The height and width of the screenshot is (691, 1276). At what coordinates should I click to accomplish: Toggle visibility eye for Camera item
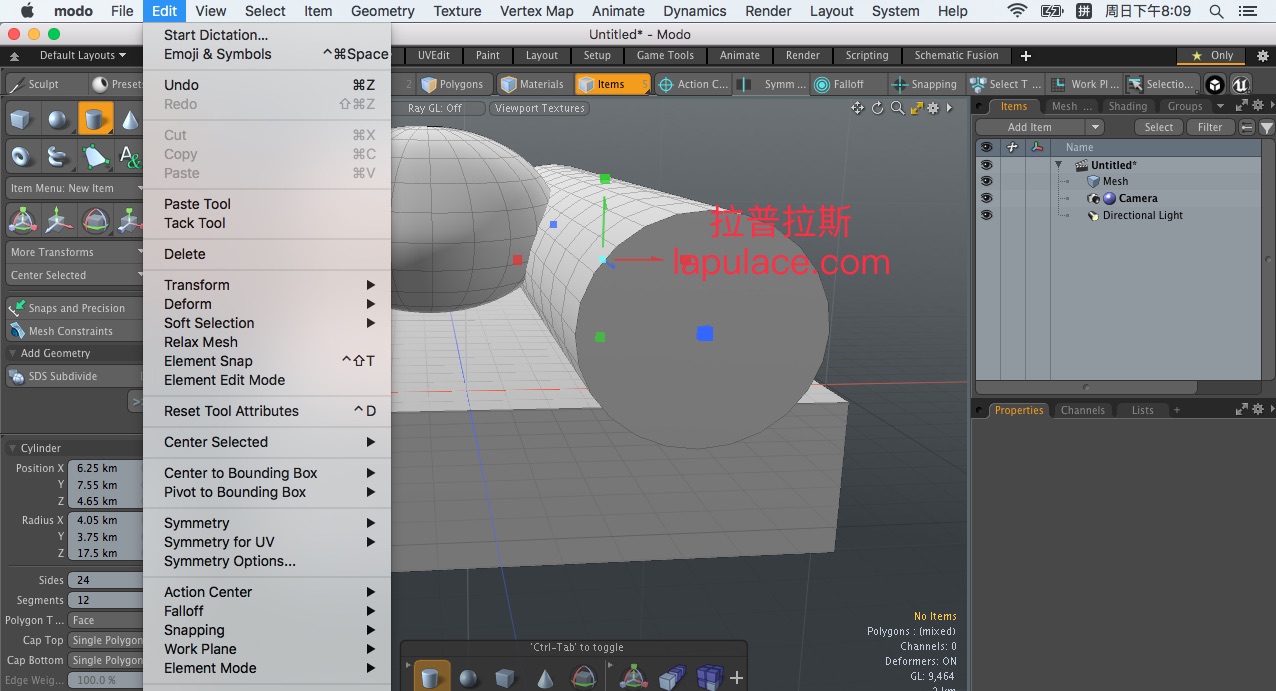[986, 198]
